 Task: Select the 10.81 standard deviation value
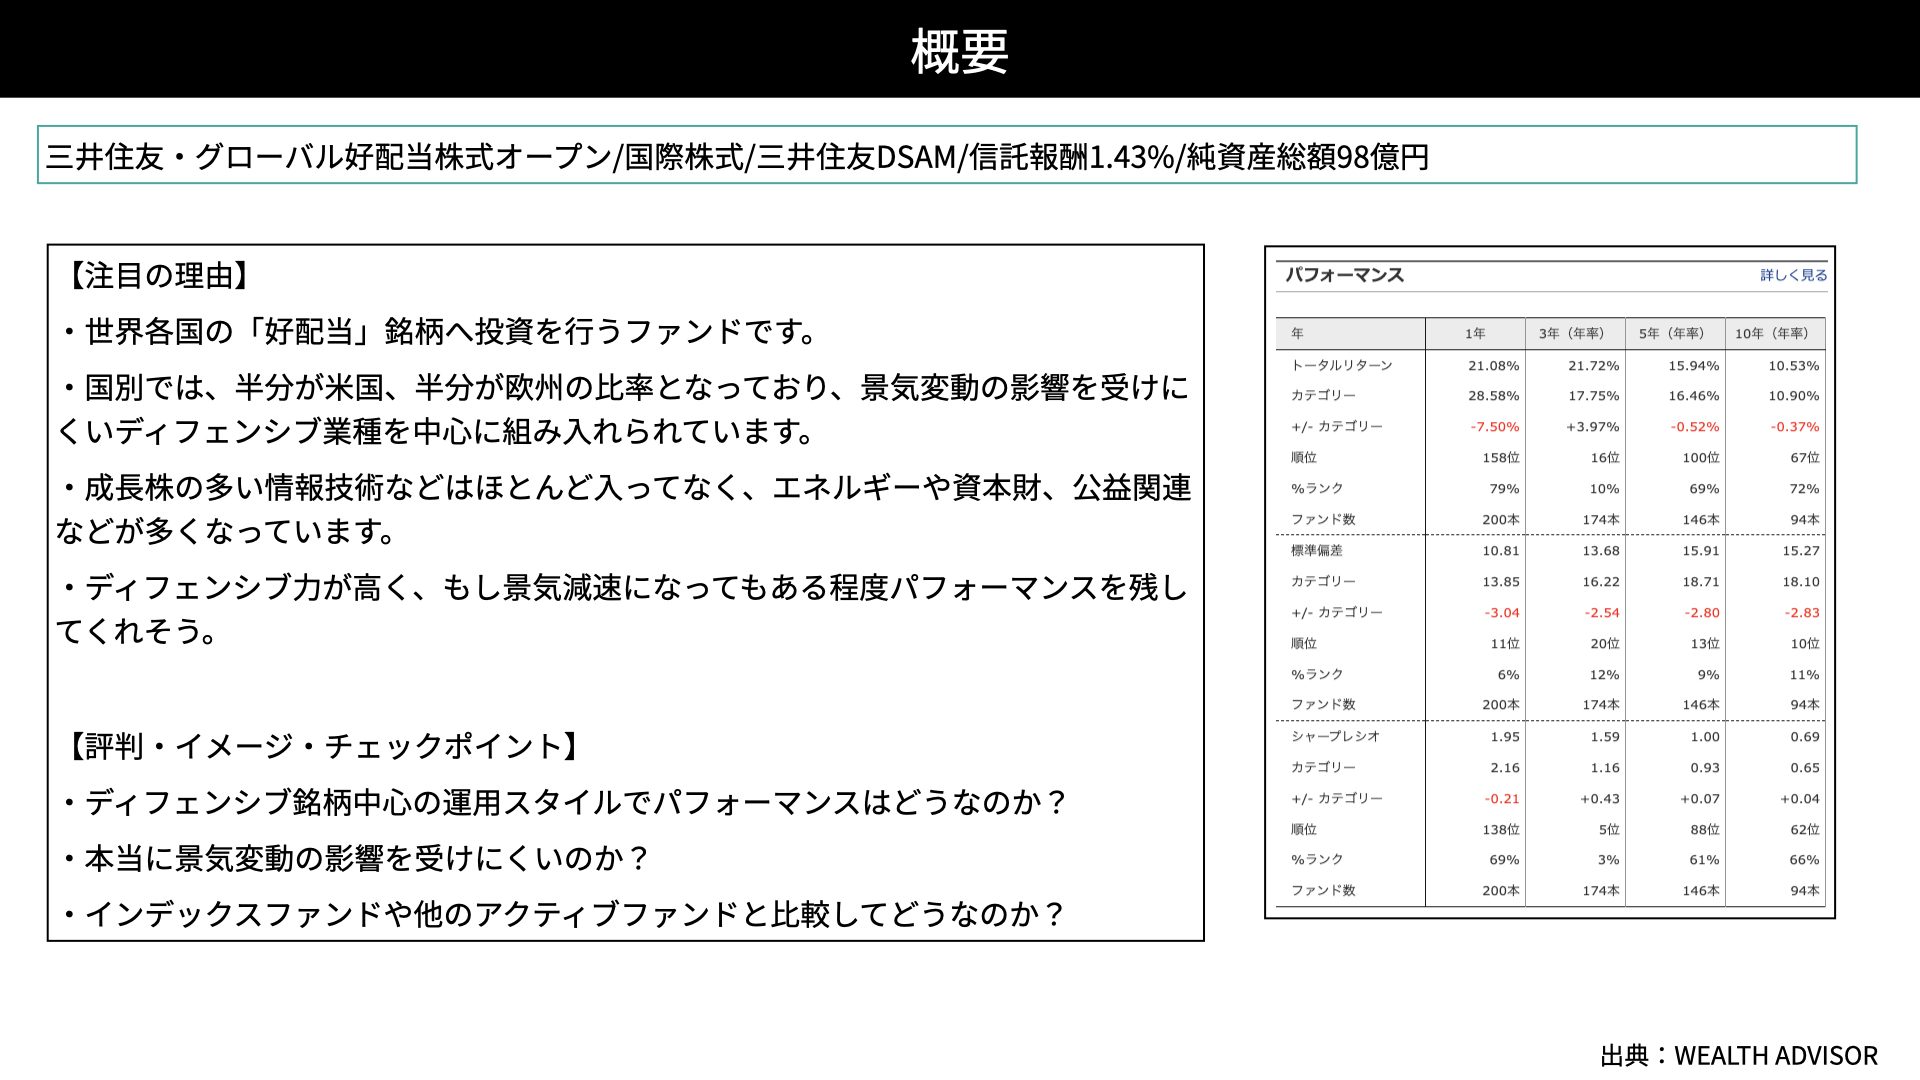tap(1500, 551)
